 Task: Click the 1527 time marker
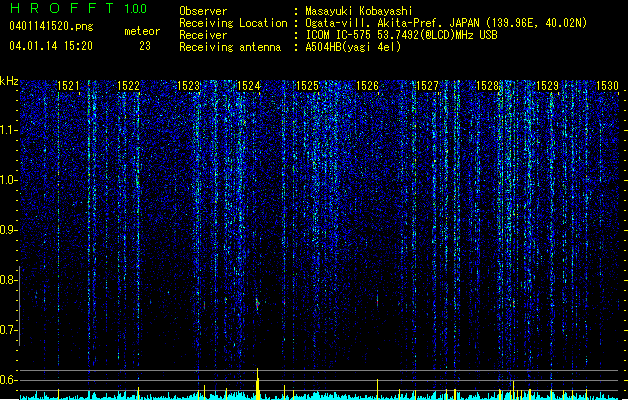tap(428, 86)
